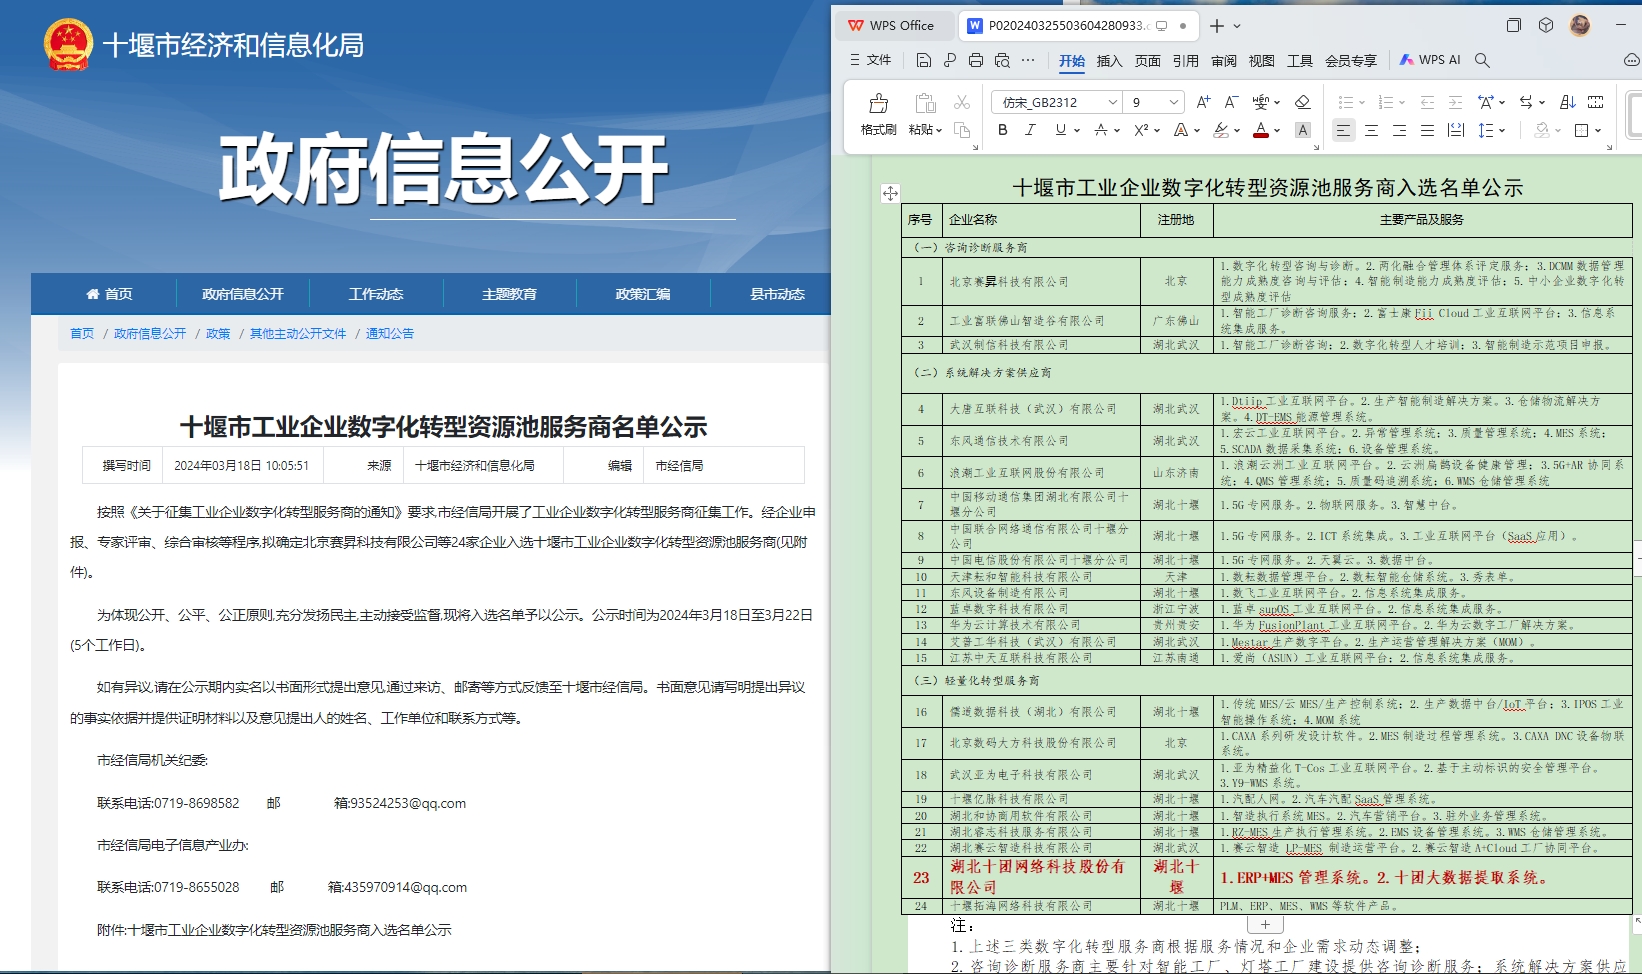Switch to the 视图 ribbon tab
1642x974 pixels.
[x=1262, y=61]
